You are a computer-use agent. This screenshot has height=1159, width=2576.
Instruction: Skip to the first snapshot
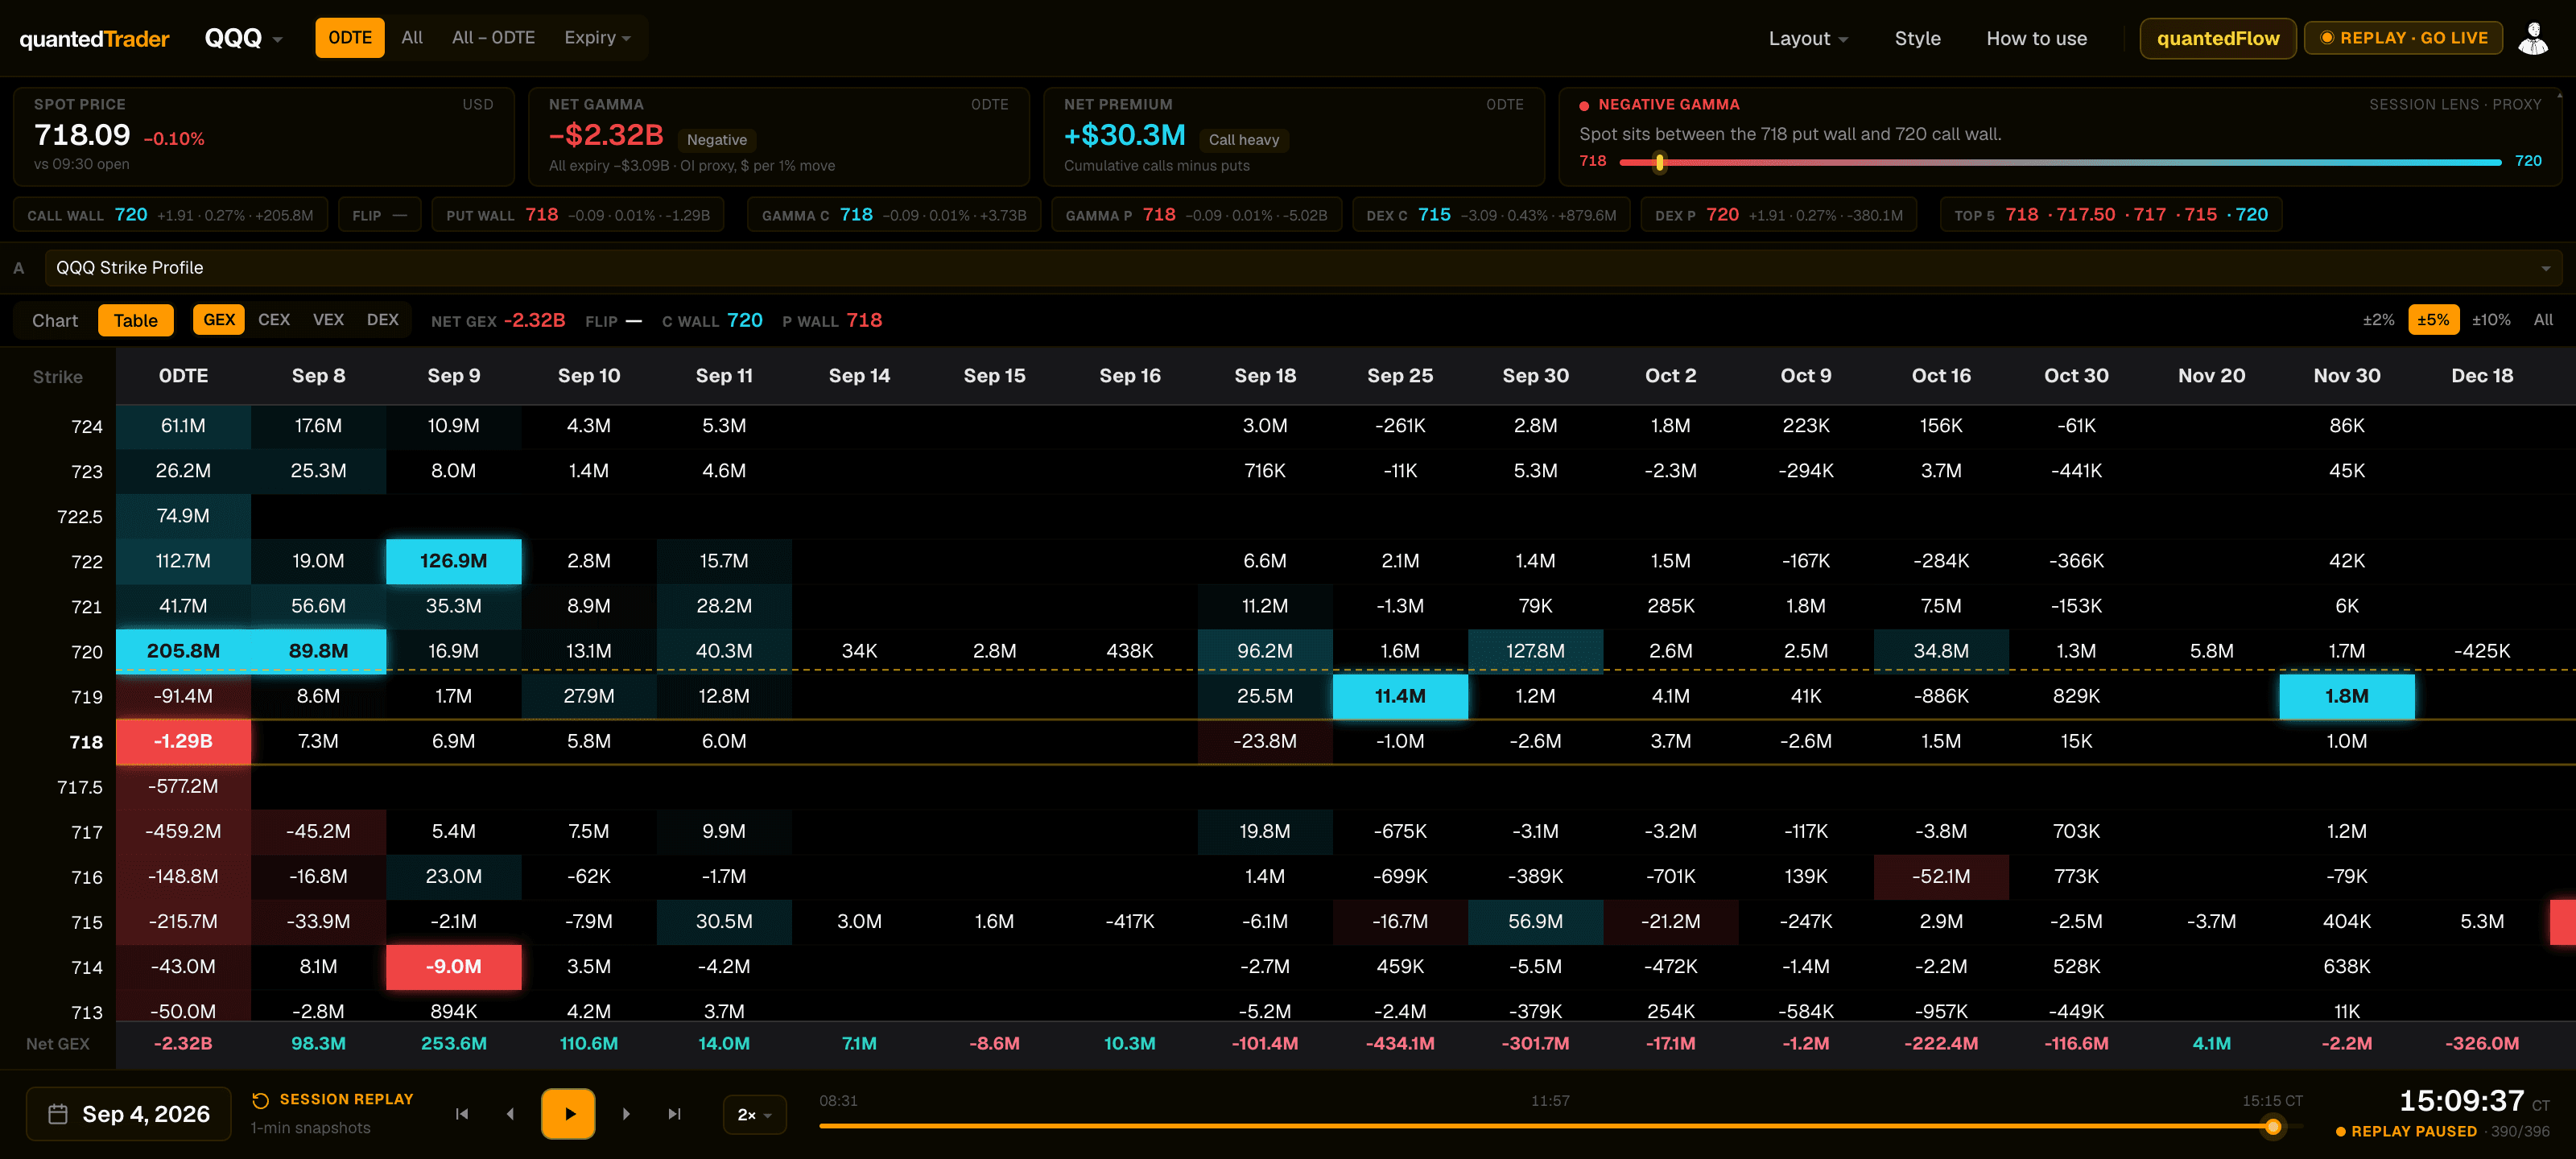point(462,1114)
